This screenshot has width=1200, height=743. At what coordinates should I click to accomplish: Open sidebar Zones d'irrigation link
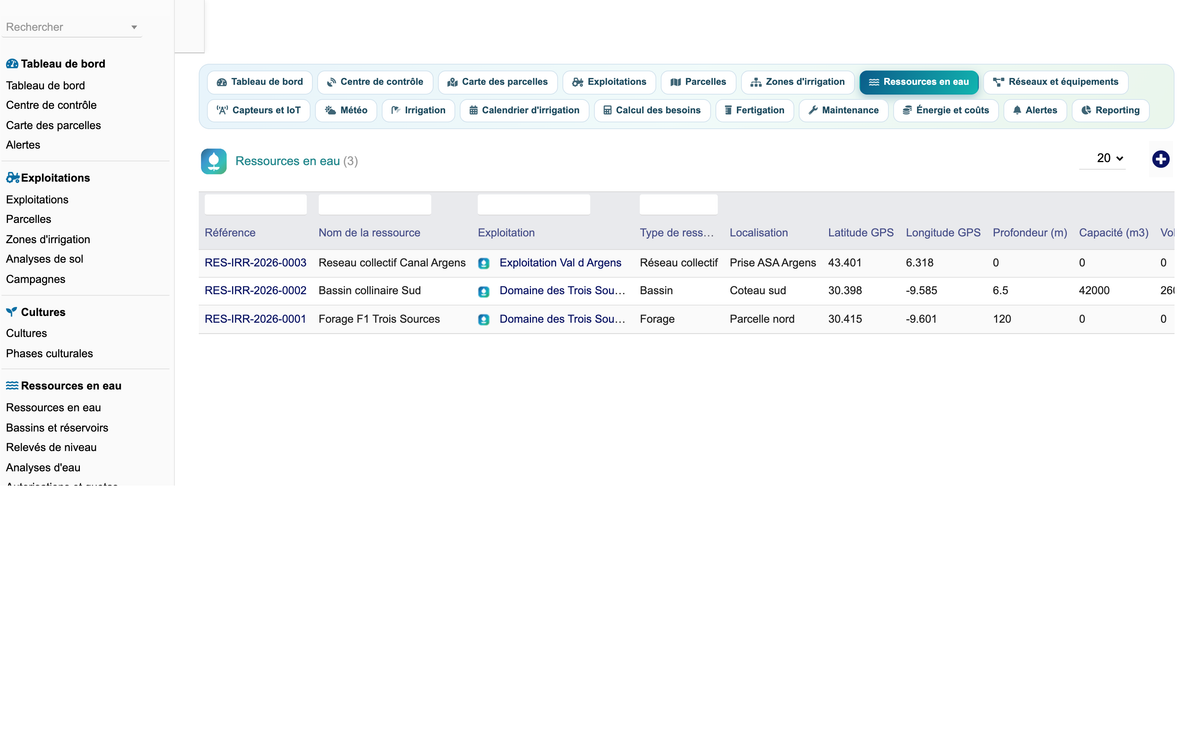(x=48, y=239)
